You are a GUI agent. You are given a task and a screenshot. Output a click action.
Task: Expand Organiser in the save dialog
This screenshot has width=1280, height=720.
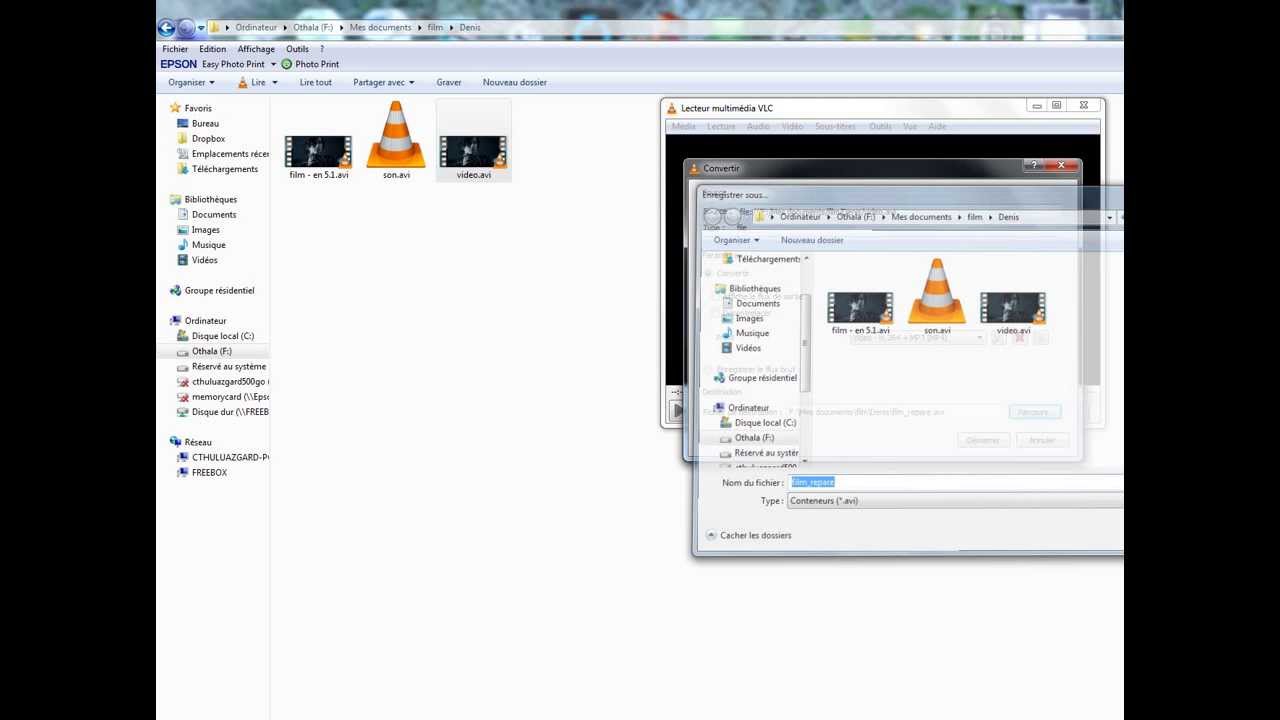click(736, 240)
